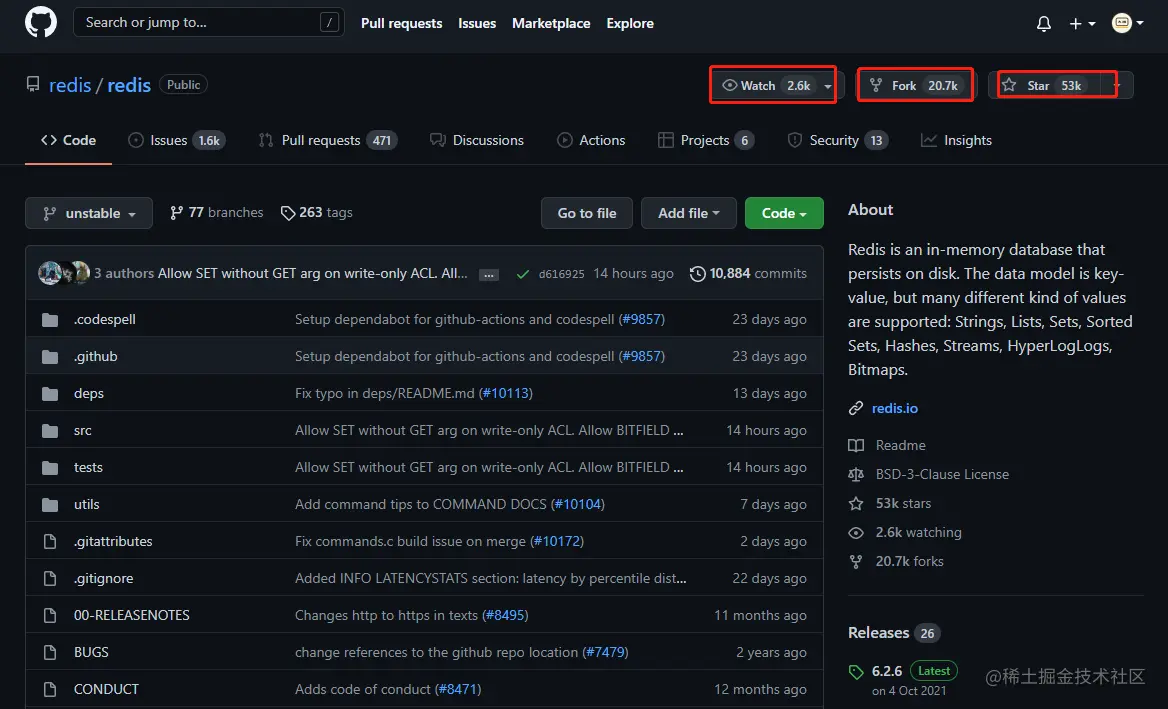Open the src folder
1168x709 pixels.
(x=83, y=430)
